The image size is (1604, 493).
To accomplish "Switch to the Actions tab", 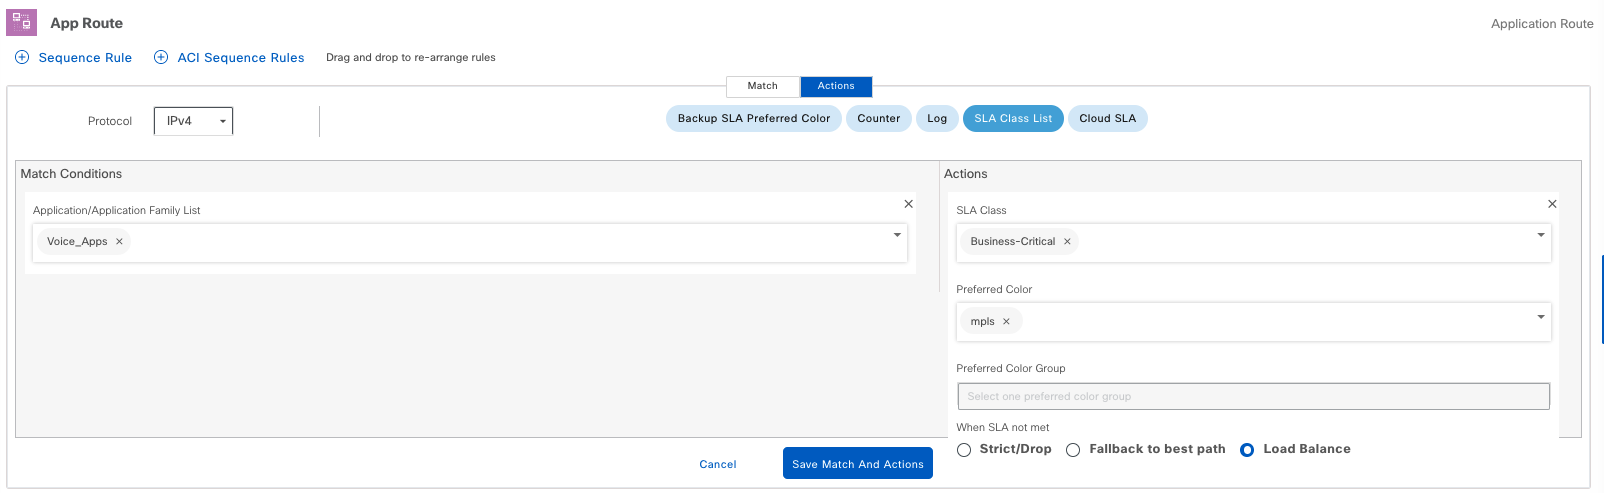I will [x=836, y=86].
